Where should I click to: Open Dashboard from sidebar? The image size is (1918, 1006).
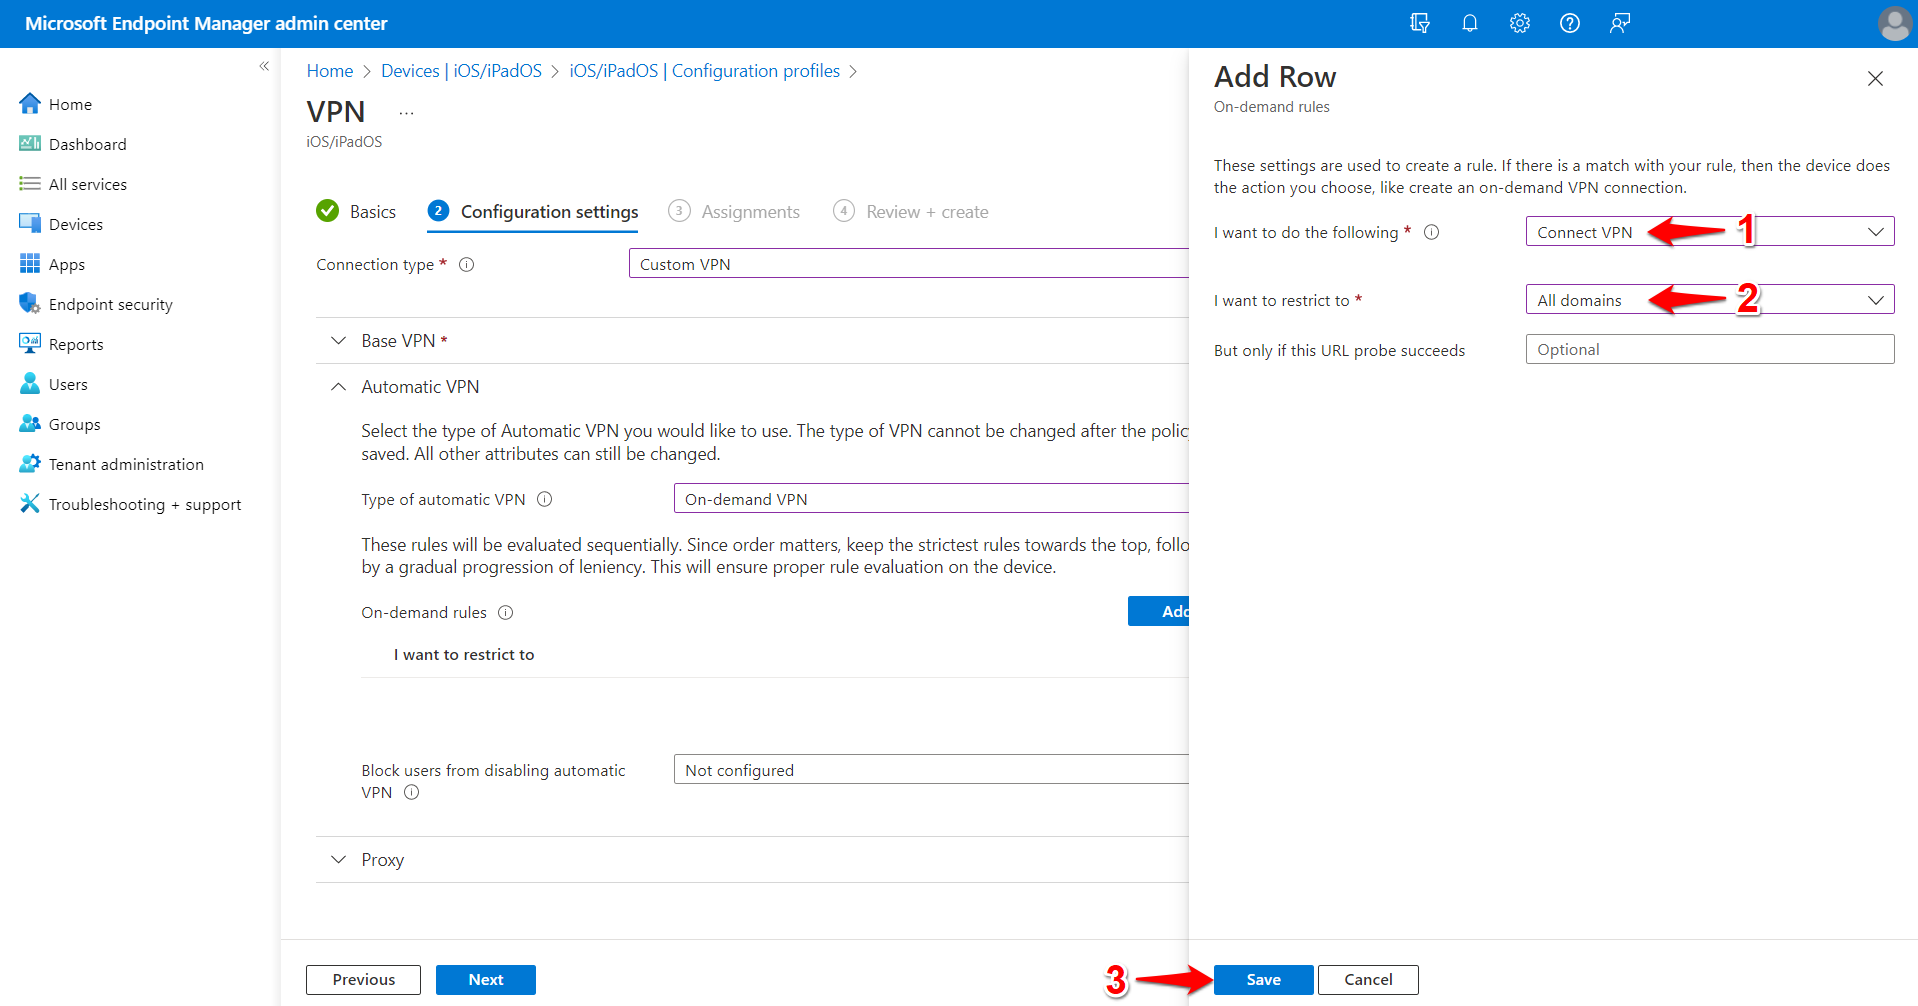pyautogui.click(x=87, y=144)
